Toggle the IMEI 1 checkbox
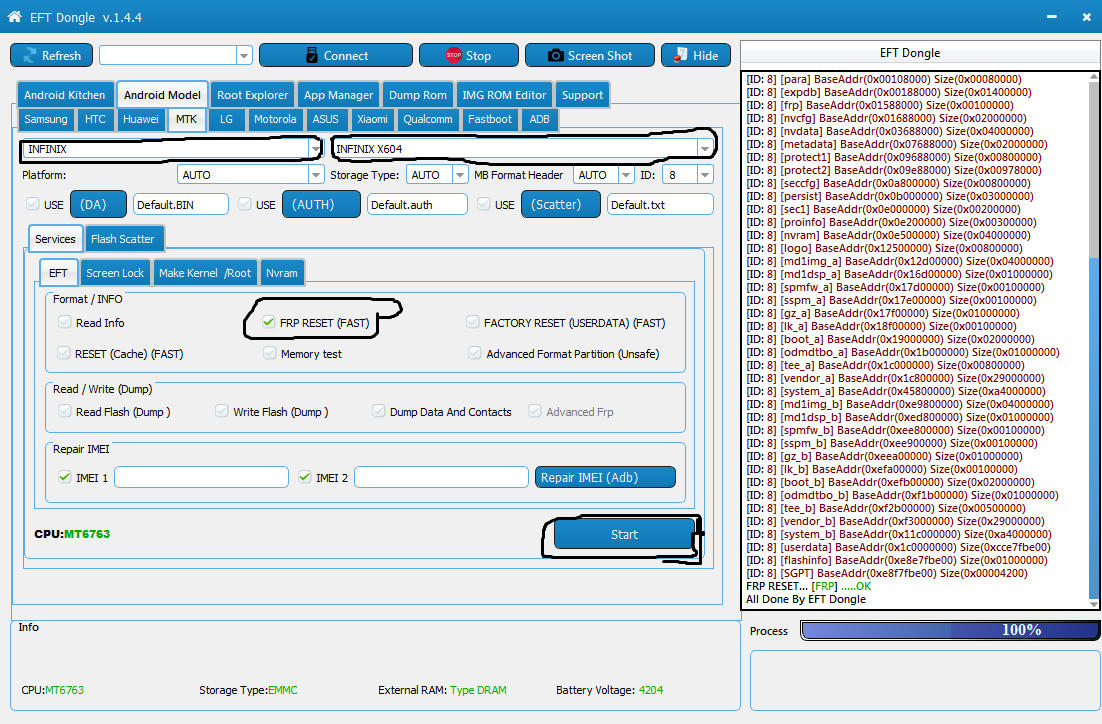The height and width of the screenshot is (724, 1102). pyautogui.click(x=65, y=477)
